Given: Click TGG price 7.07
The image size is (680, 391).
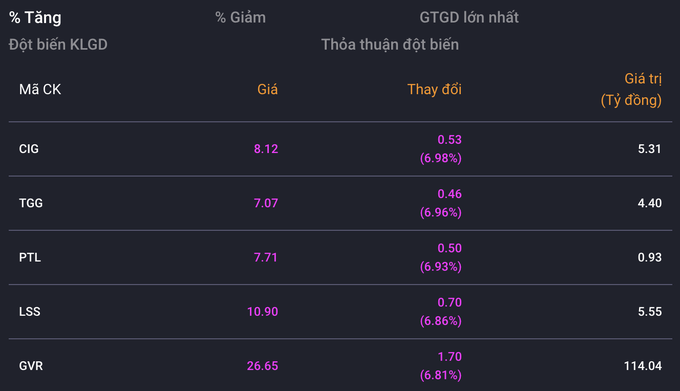Looking at the screenshot, I should [x=266, y=203].
